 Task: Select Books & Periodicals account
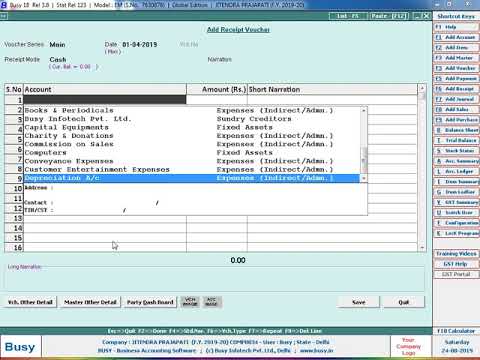pos(192,110)
